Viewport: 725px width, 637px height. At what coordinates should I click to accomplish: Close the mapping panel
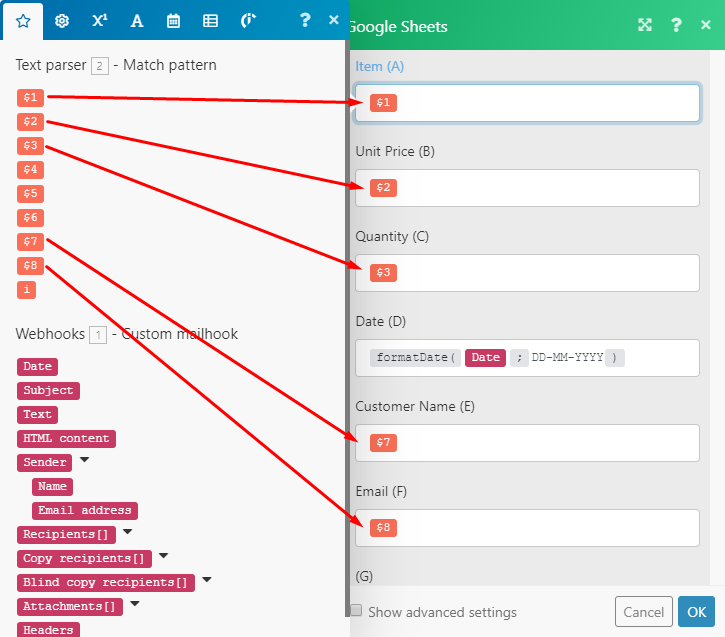(334, 20)
